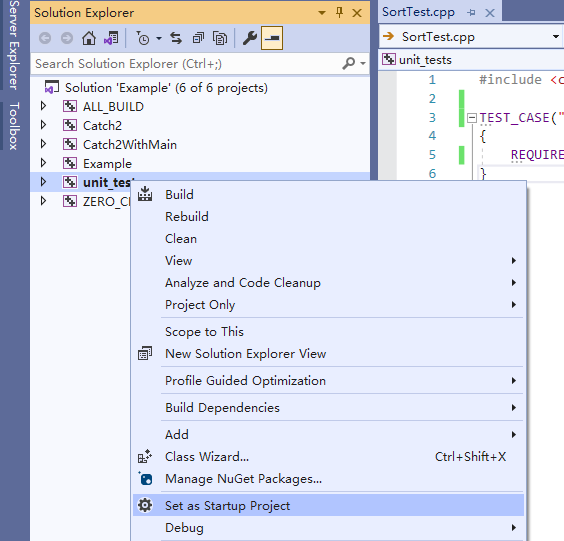Click the Forward navigation arrow in Solution Explorer
Screen dimensions: 564x541
click(67, 38)
